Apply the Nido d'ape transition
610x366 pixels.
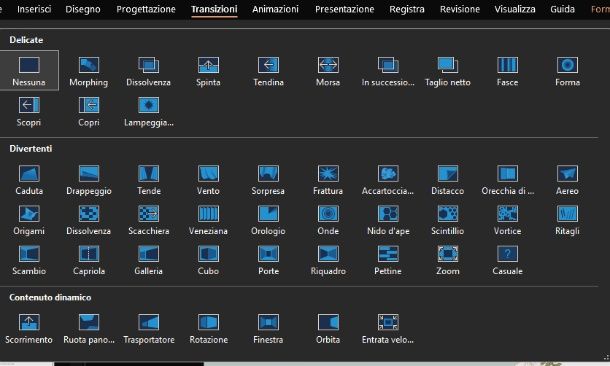pyautogui.click(x=388, y=220)
